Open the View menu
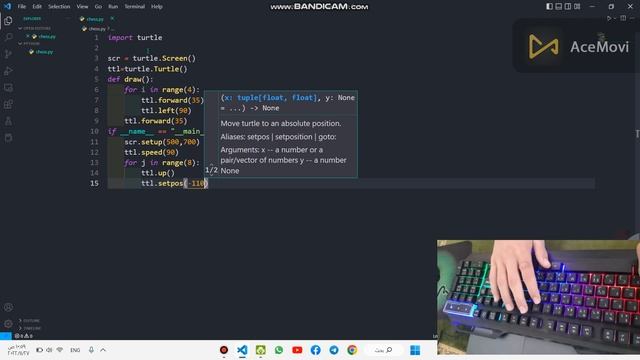The height and width of the screenshot is (360, 640). pos(82,7)
